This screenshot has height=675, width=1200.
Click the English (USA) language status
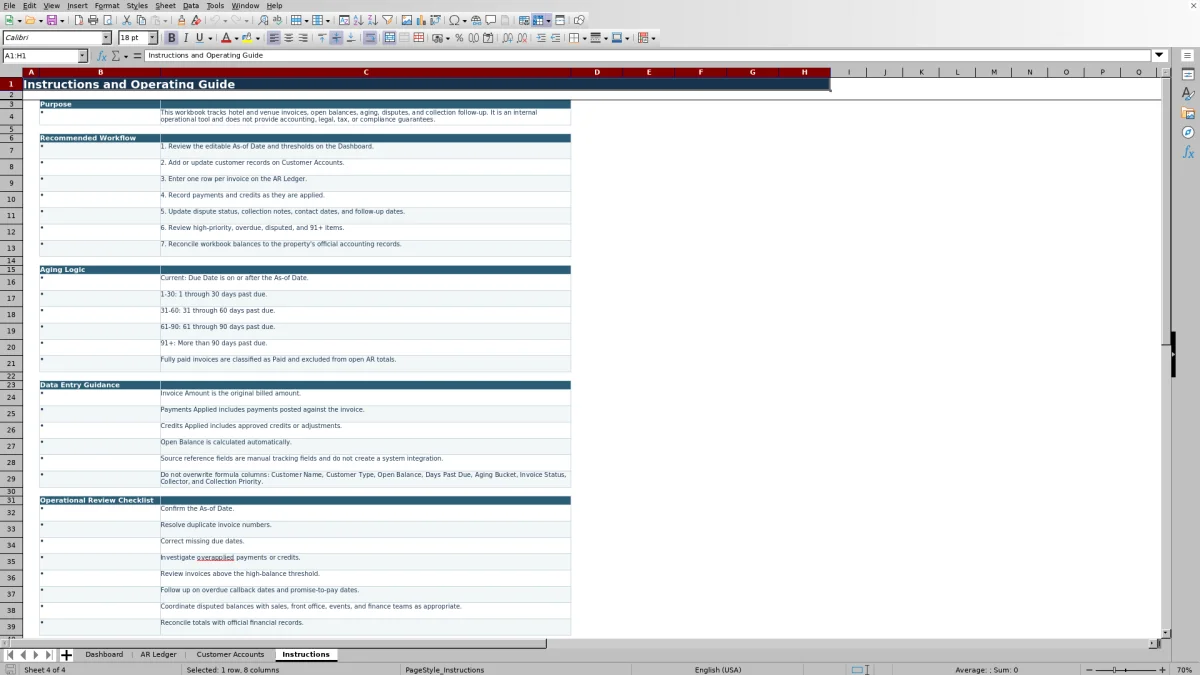[718, 670]
